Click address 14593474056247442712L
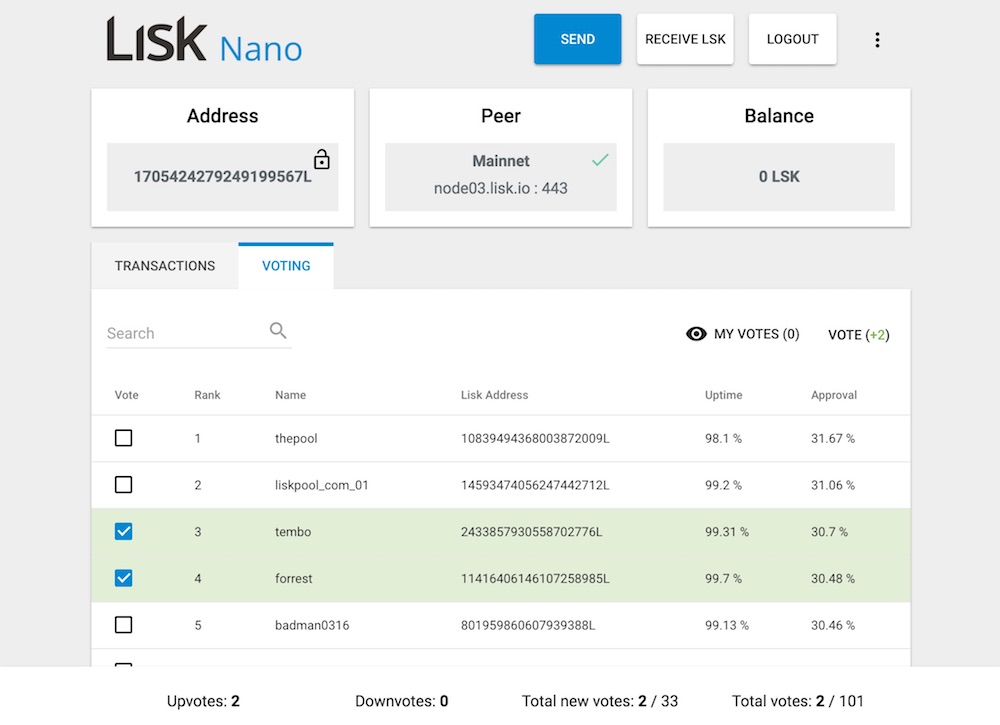 534,485
